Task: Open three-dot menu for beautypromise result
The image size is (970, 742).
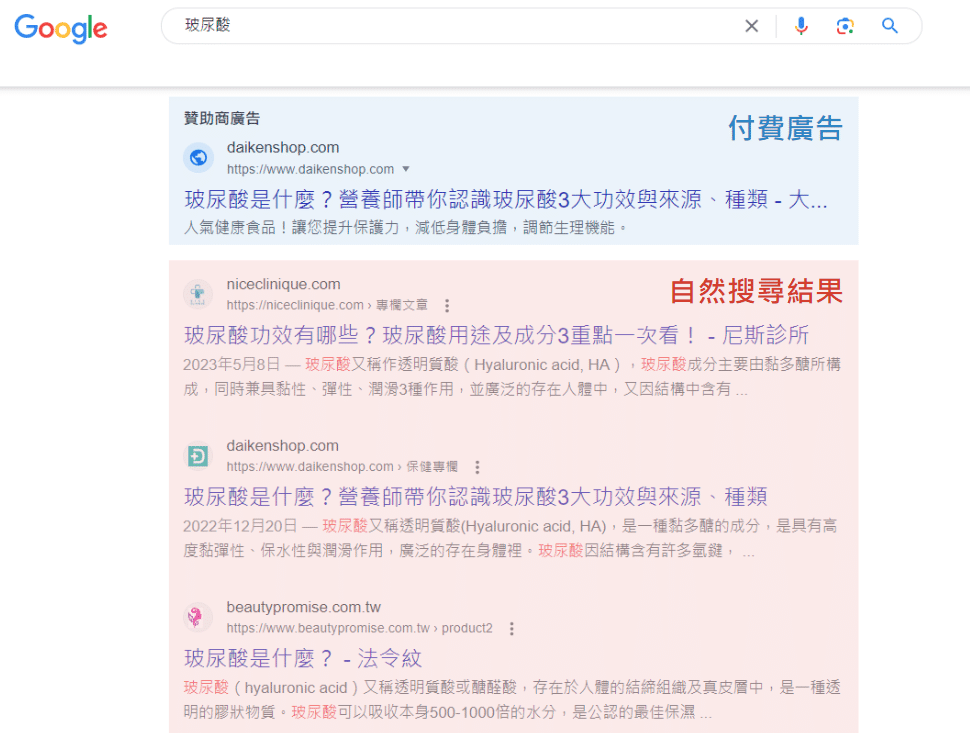Action: coord(512,629)
